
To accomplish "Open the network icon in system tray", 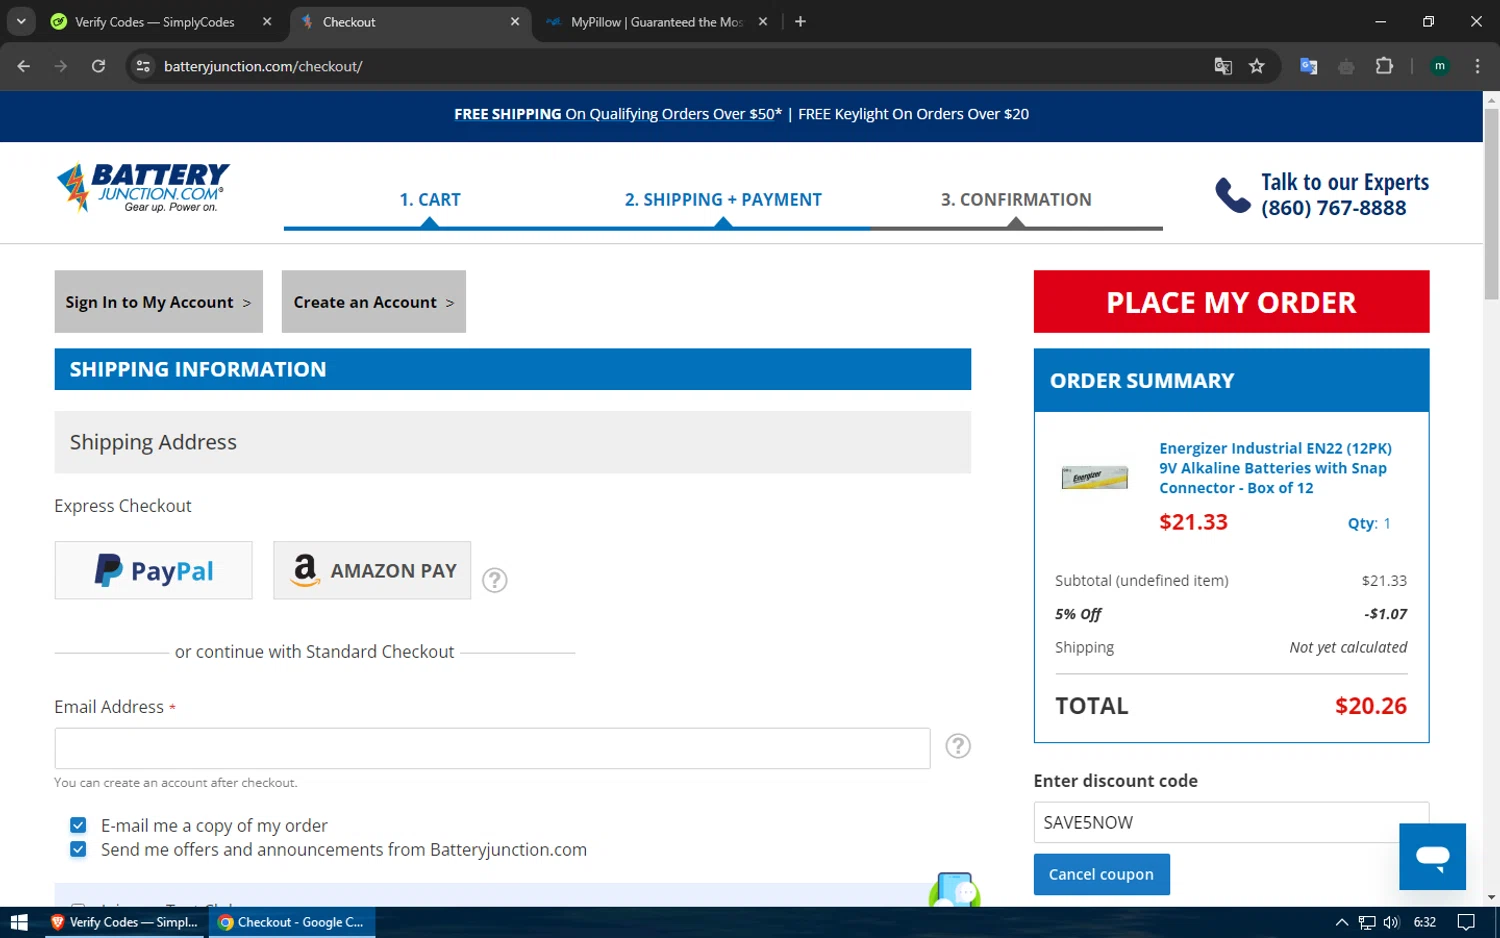I will tap(1367, 922).
